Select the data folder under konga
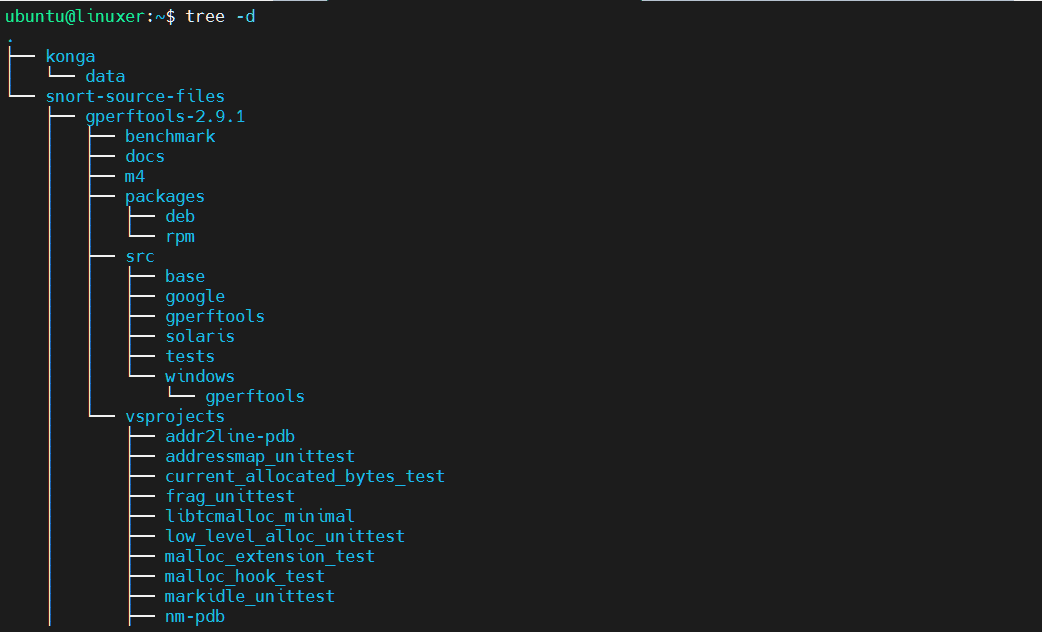The width and height of the screenshot is (1042, 632). click(105, 76)
